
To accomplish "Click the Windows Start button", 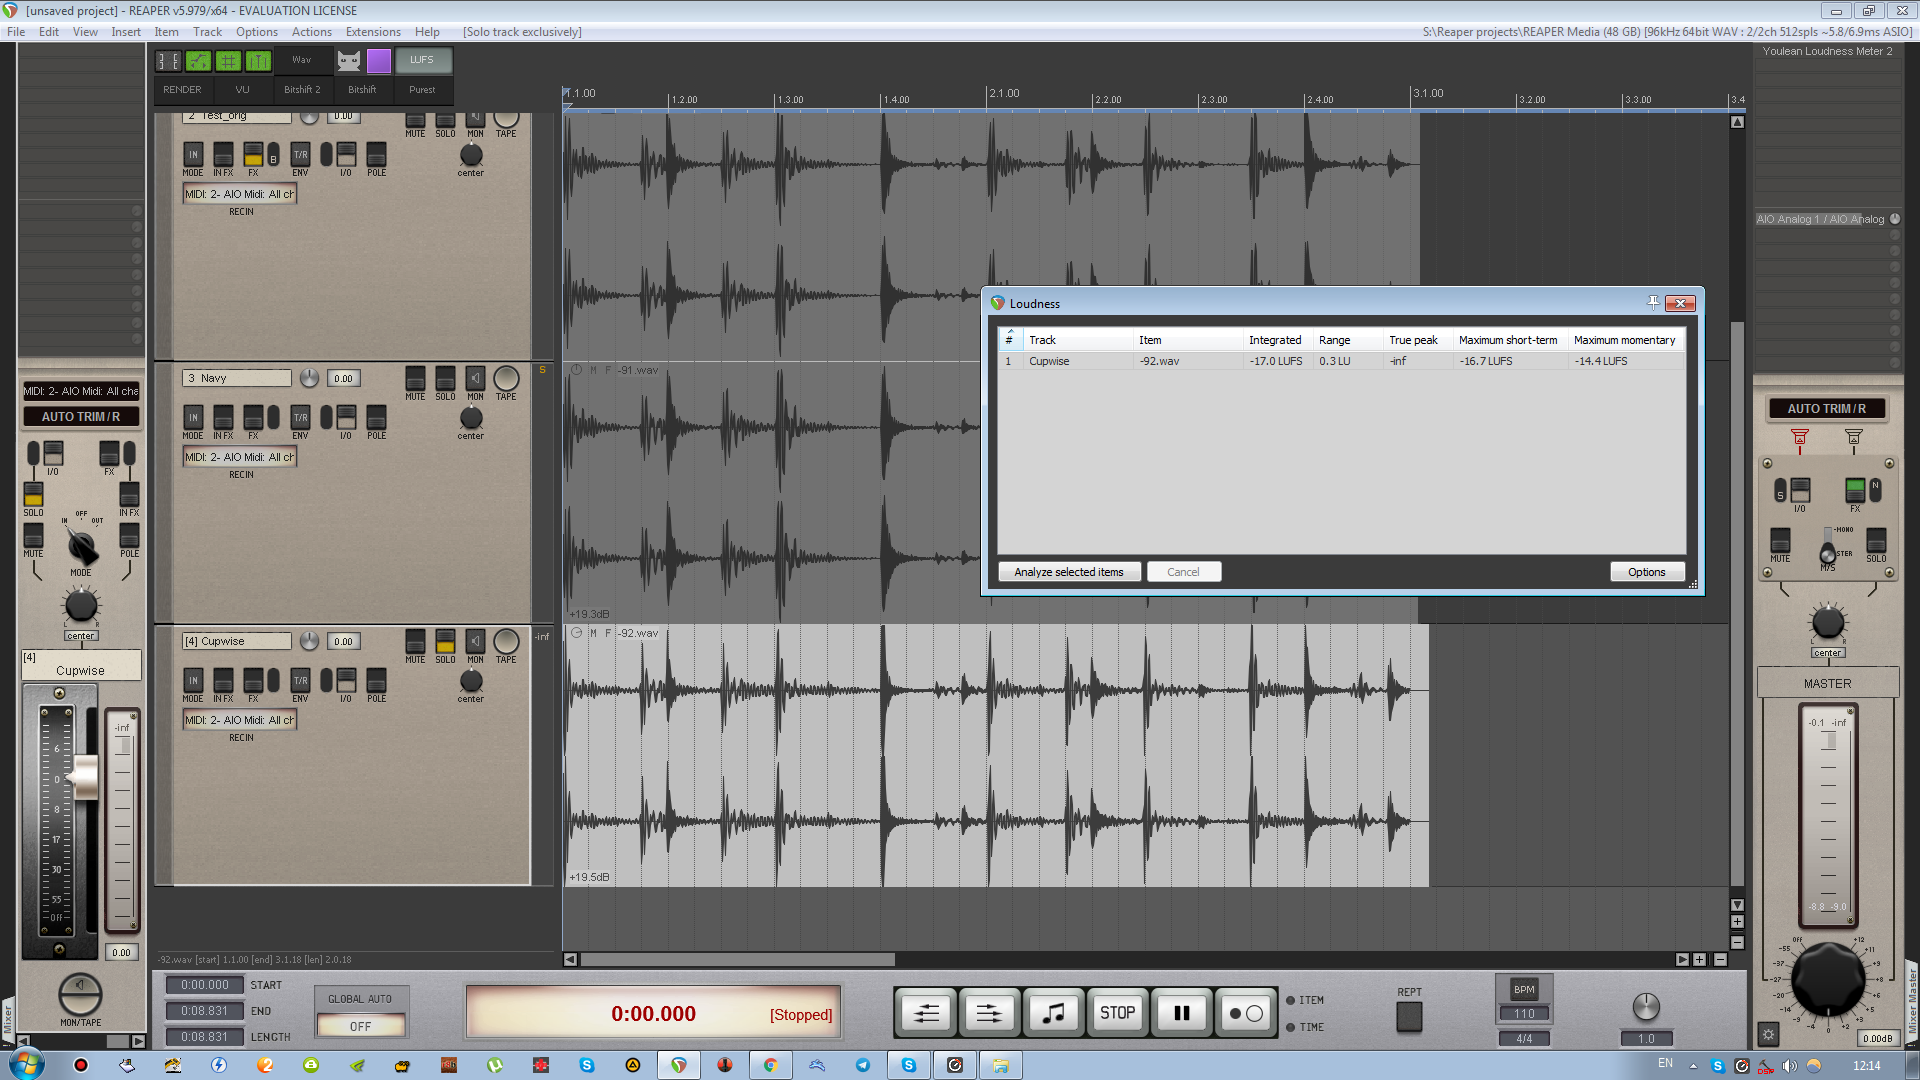I will [27, 1064].
